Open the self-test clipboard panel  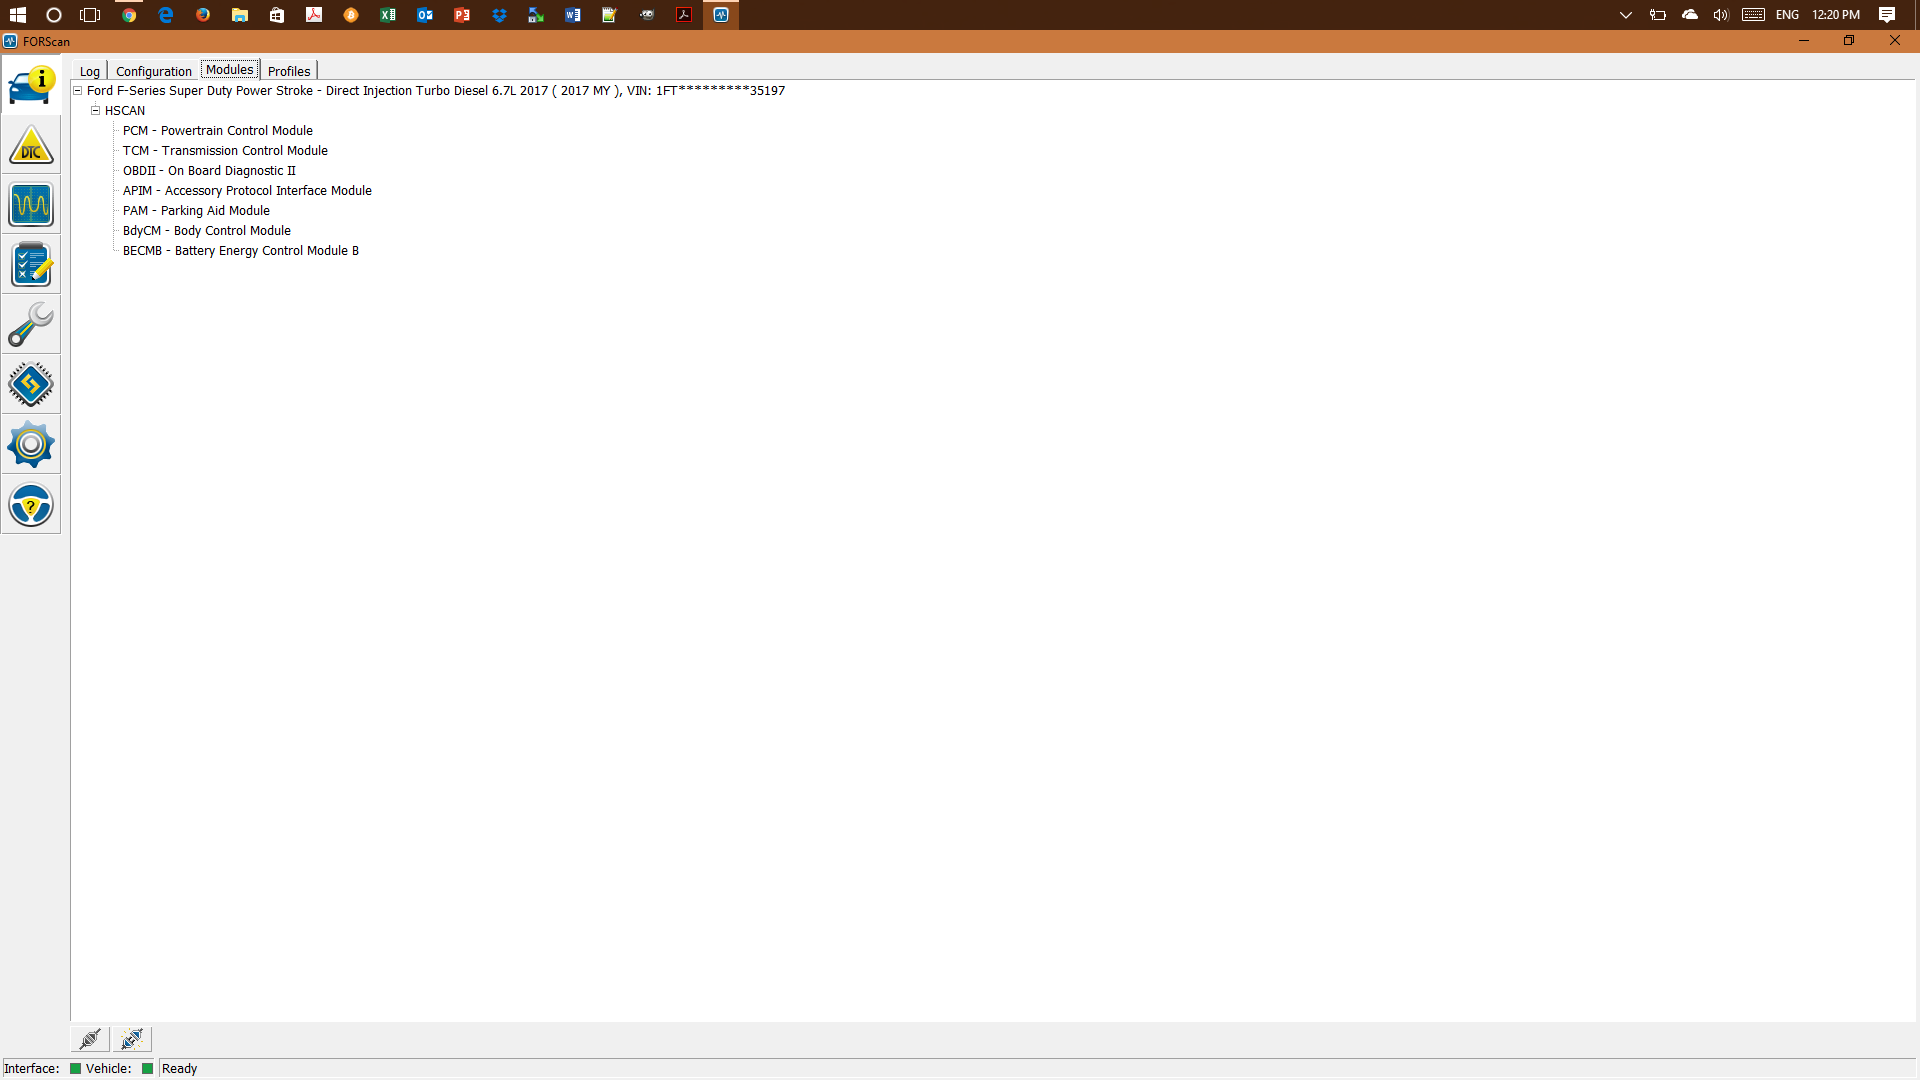(31, 265)
